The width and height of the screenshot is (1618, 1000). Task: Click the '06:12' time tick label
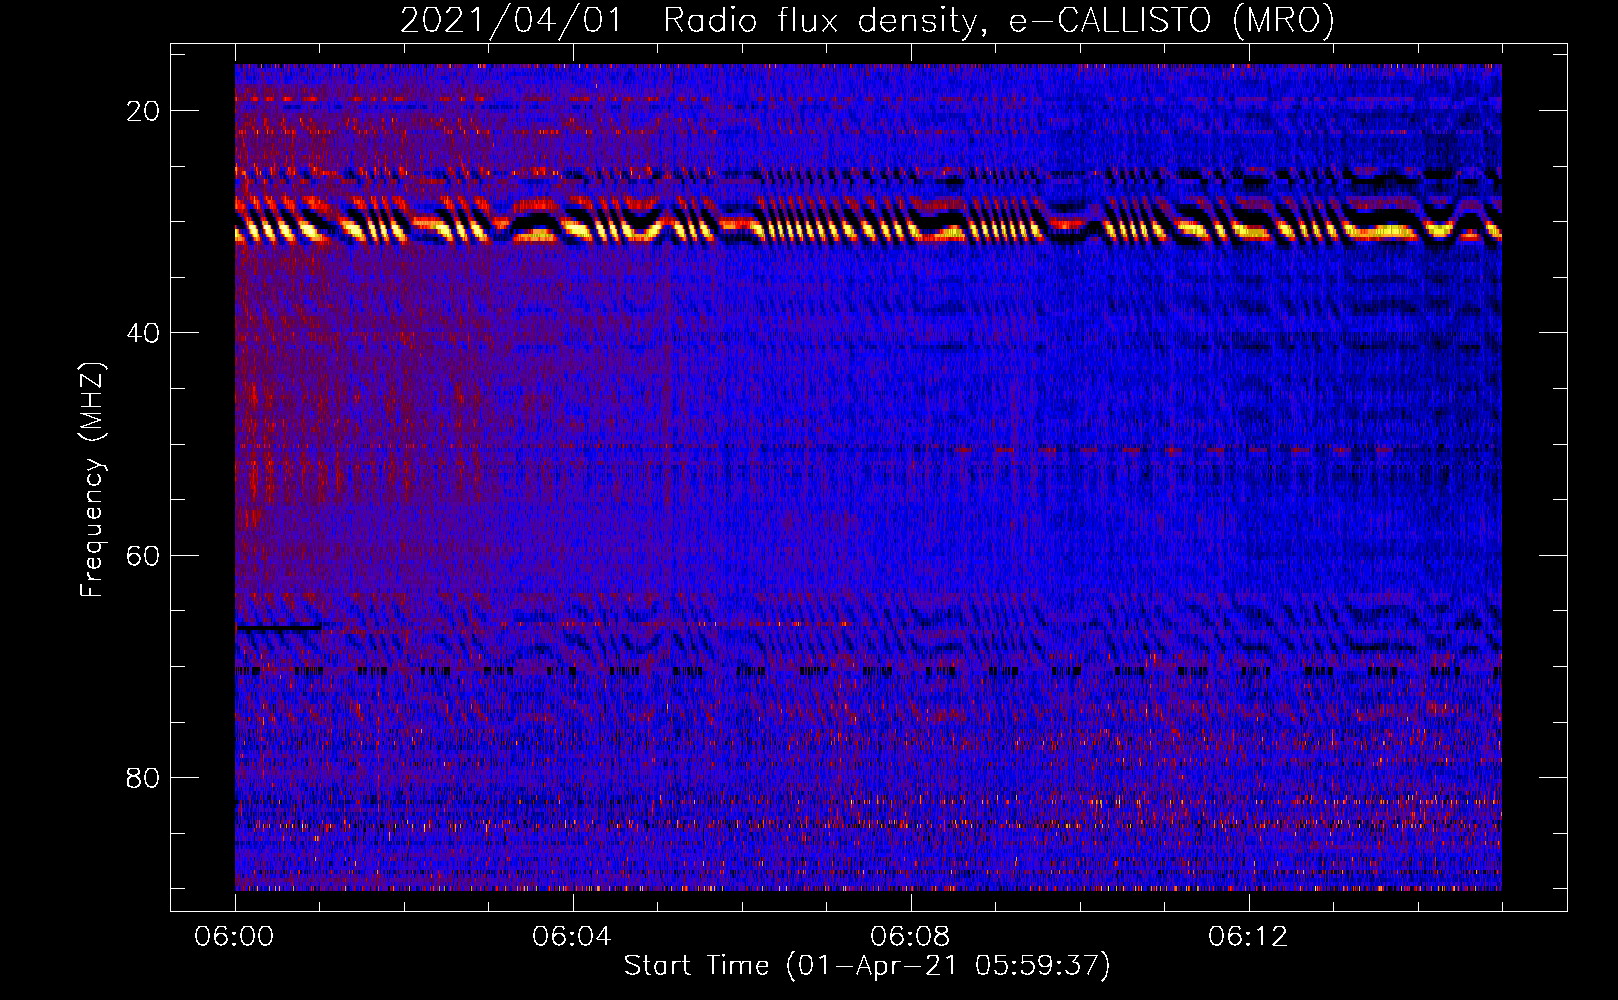1248,937
